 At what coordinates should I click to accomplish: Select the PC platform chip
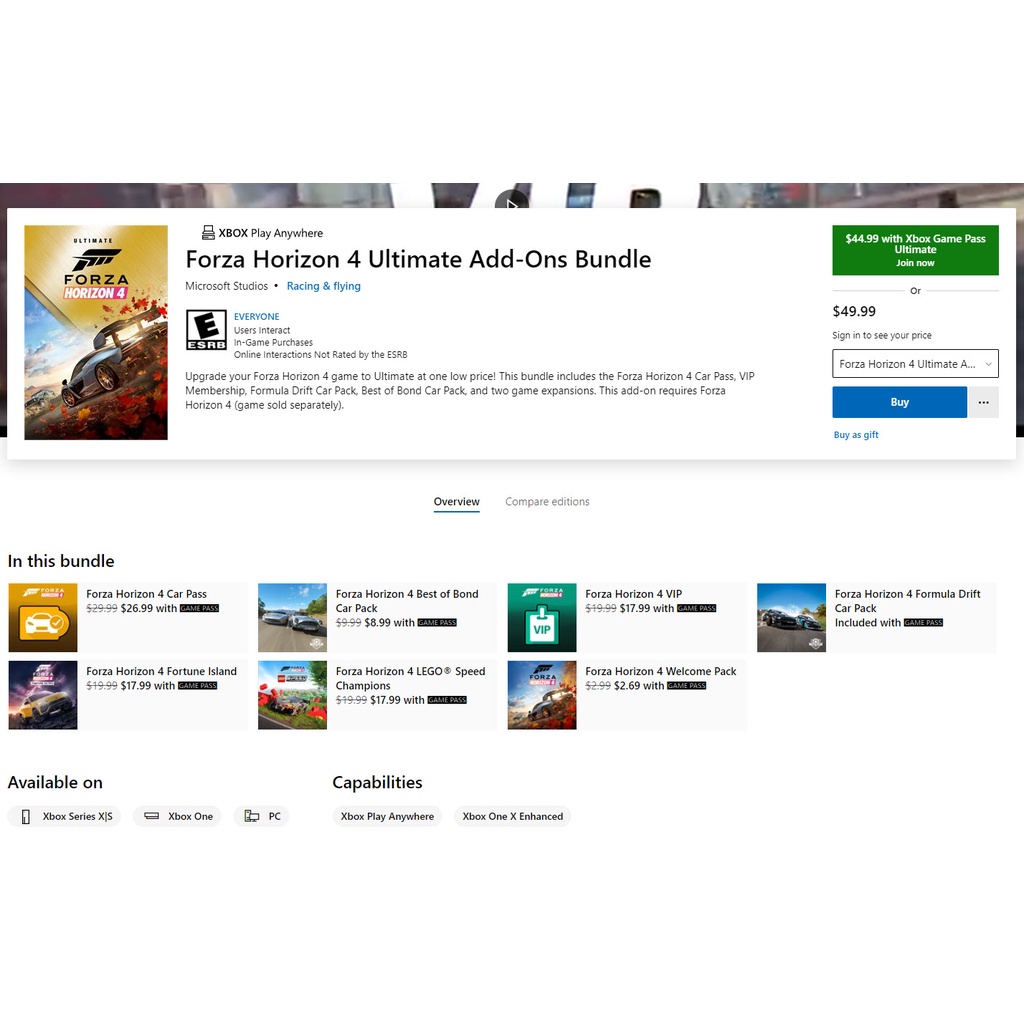(x=261, y=816)
